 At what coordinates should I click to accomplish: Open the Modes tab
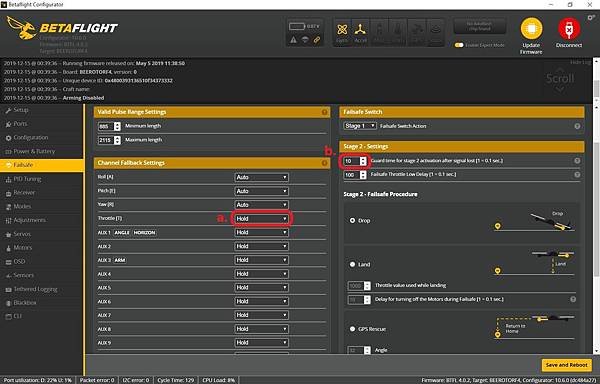pyautogui.click(x=42, y=207)
